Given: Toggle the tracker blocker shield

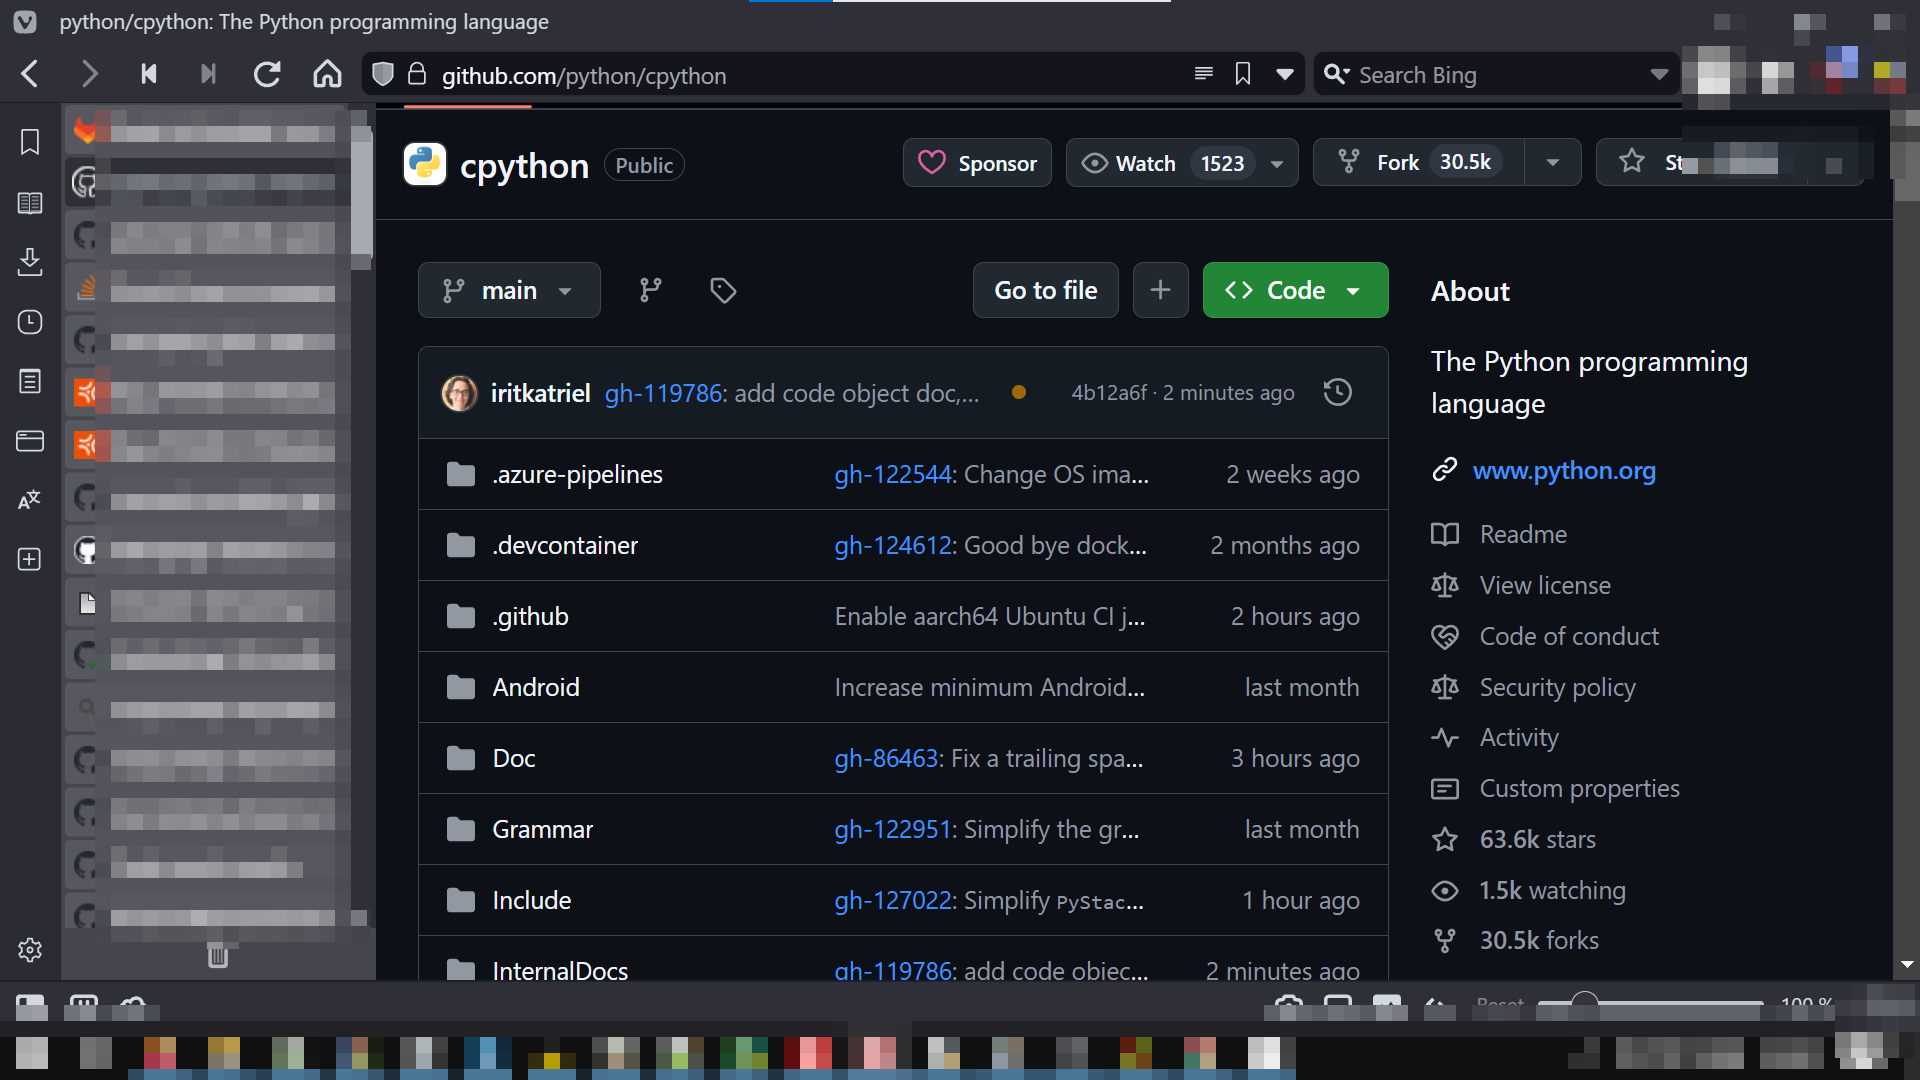Looking at the screenshot, I should pos(383,75).
